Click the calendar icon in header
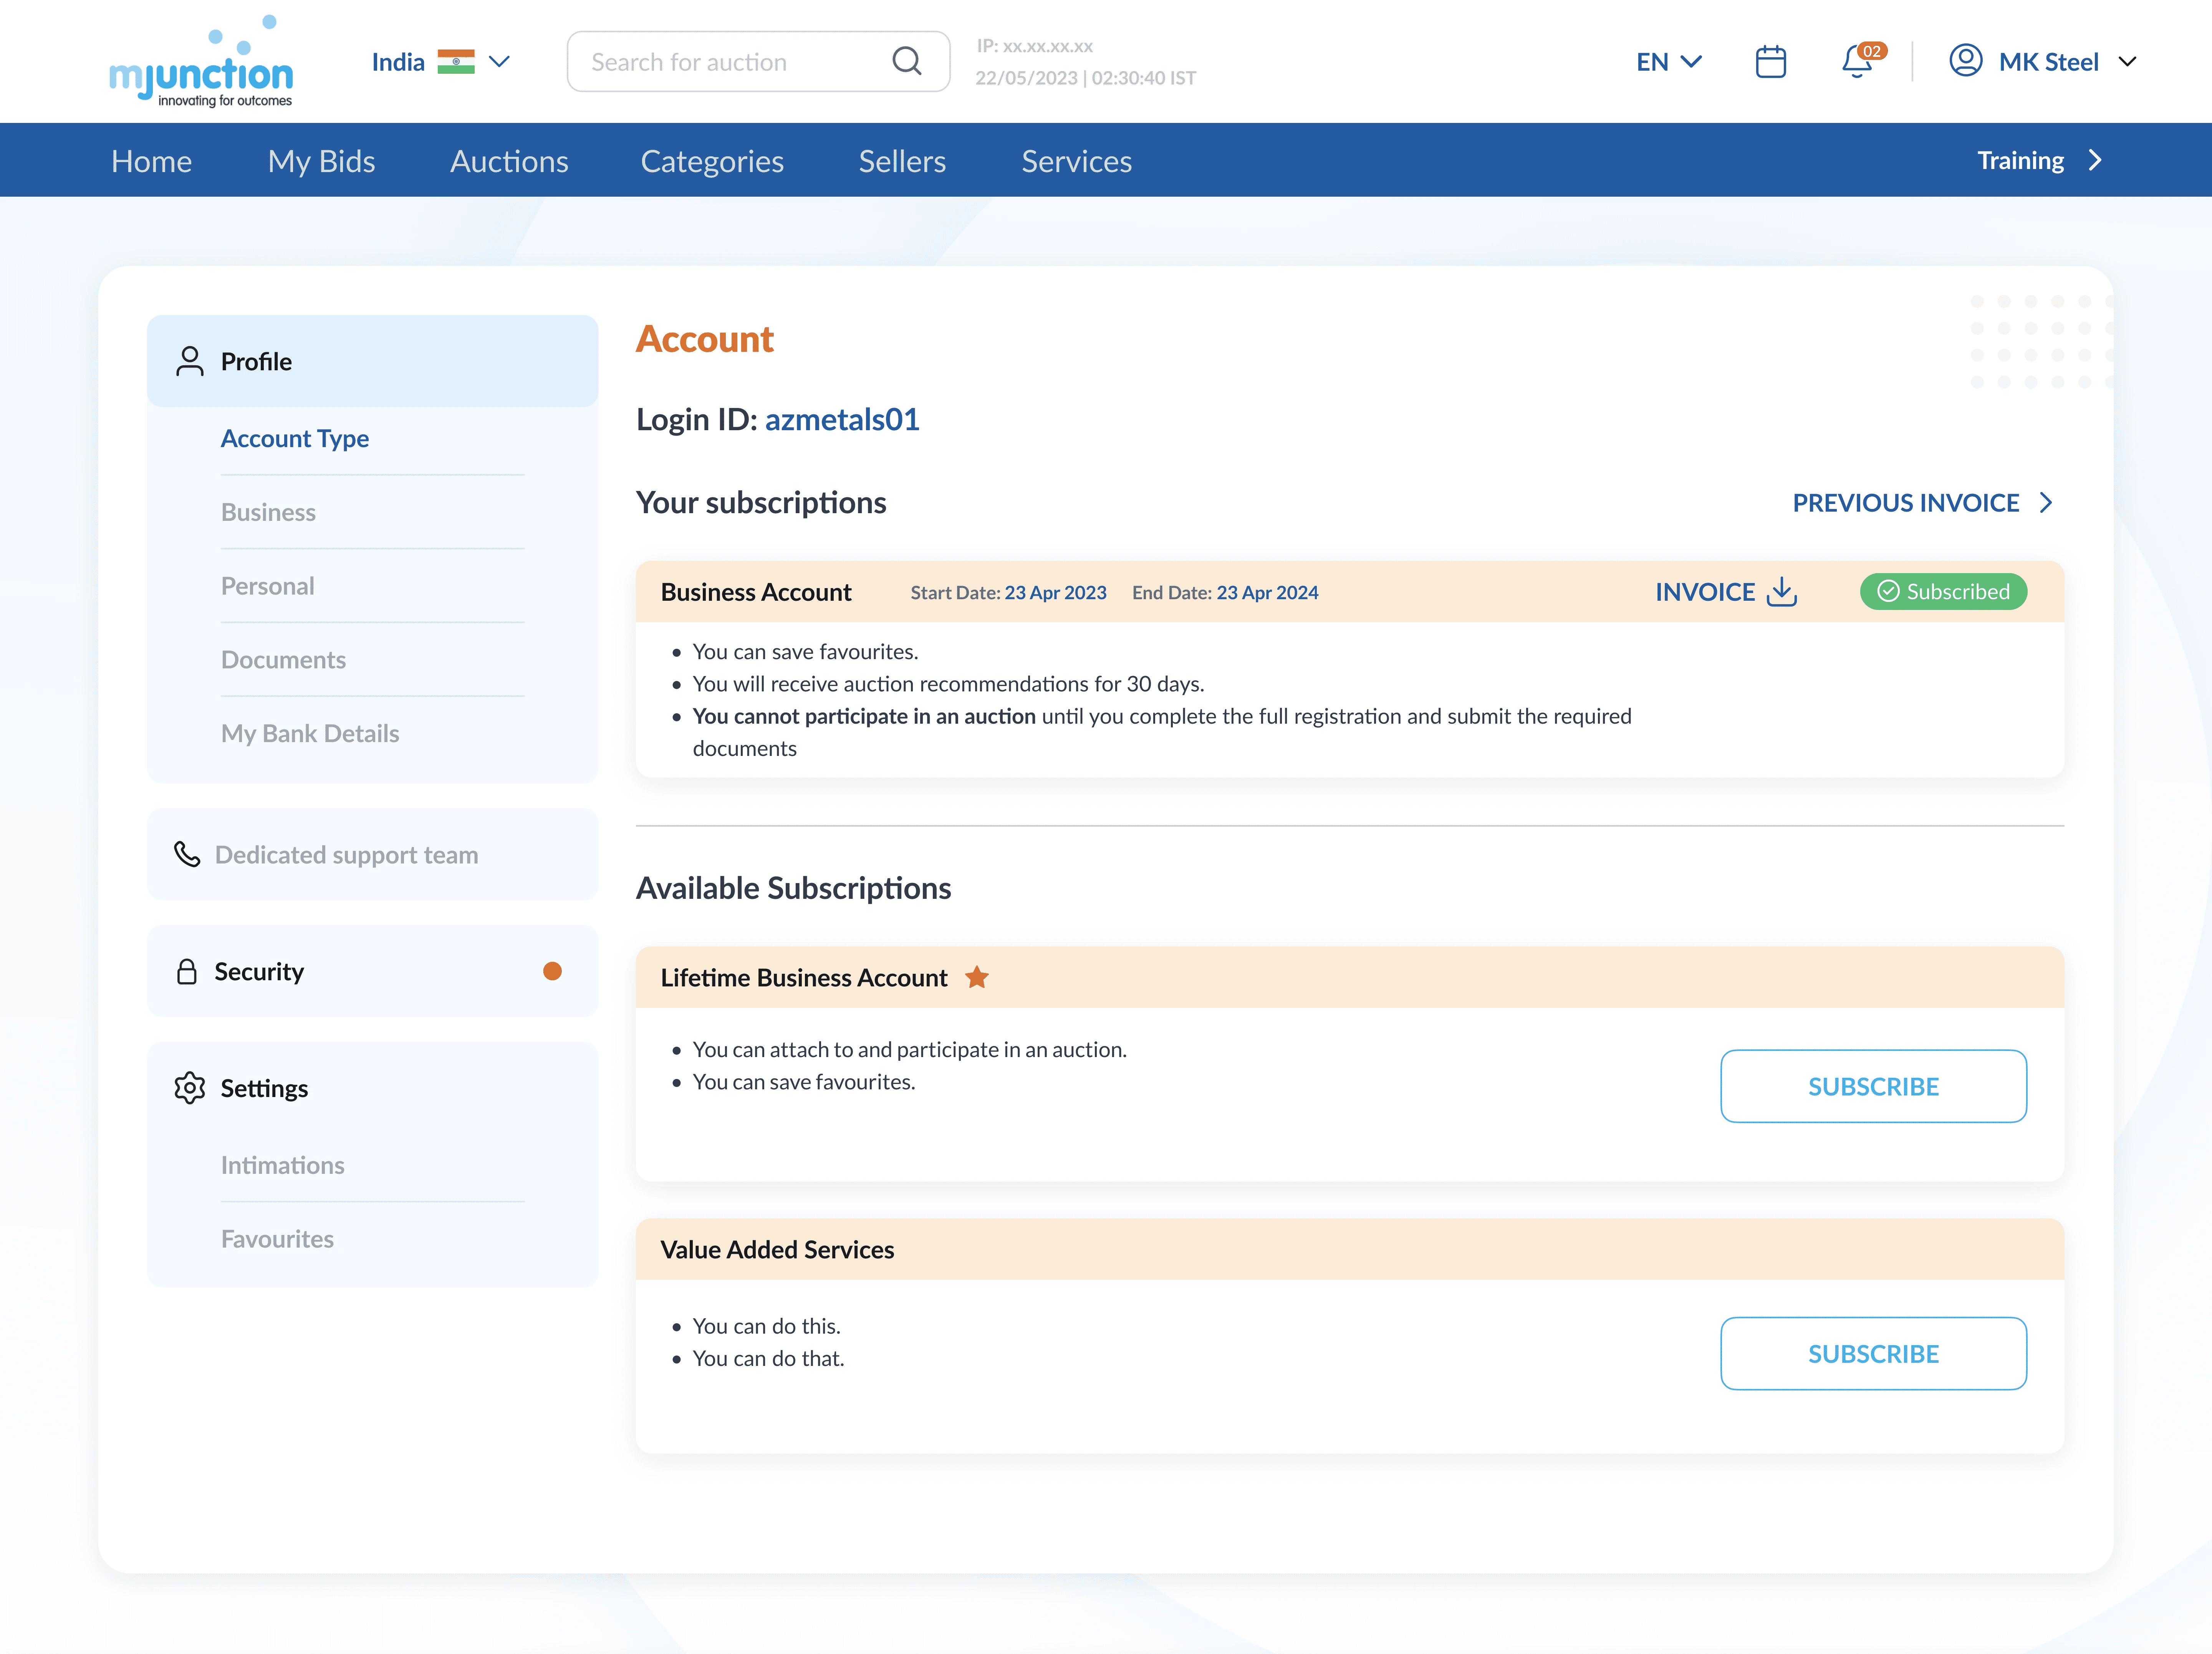This screenshot has height=1654, width=2212. click(1770, 62)
